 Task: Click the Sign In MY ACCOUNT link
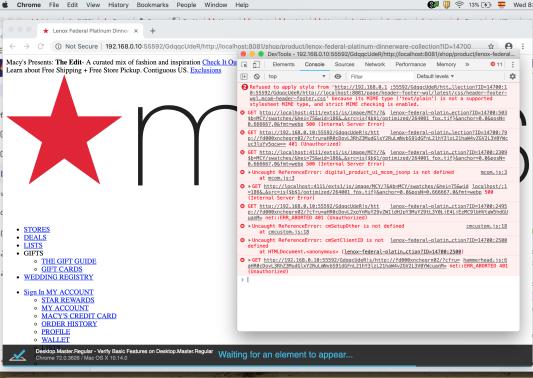tap(58, 292)
